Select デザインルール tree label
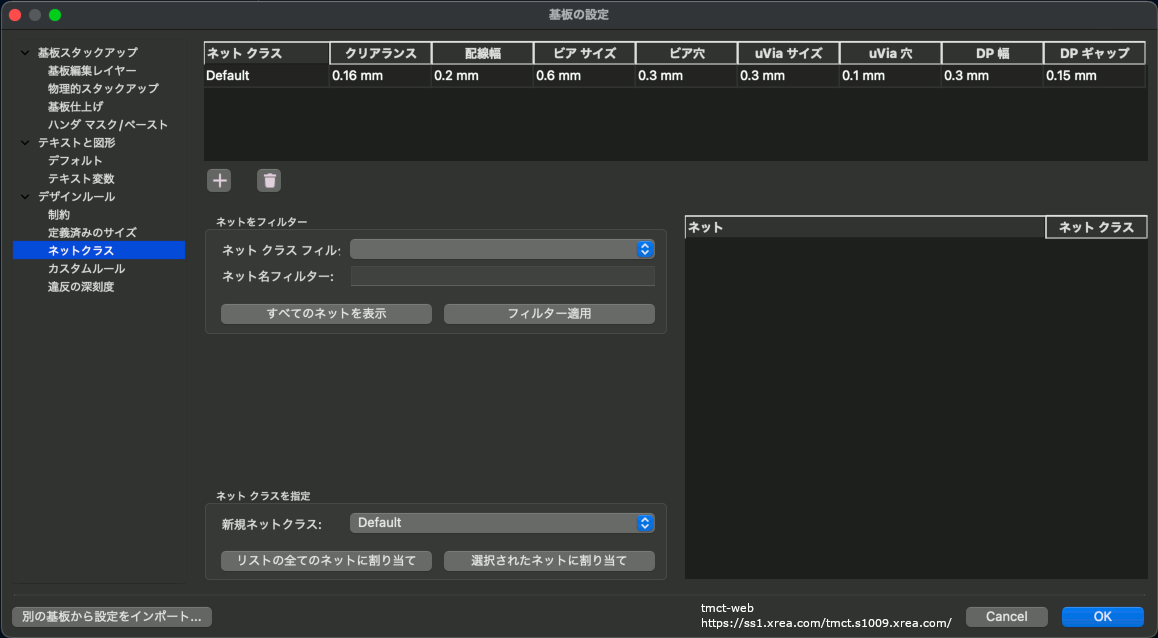 [x=76, y=196]
